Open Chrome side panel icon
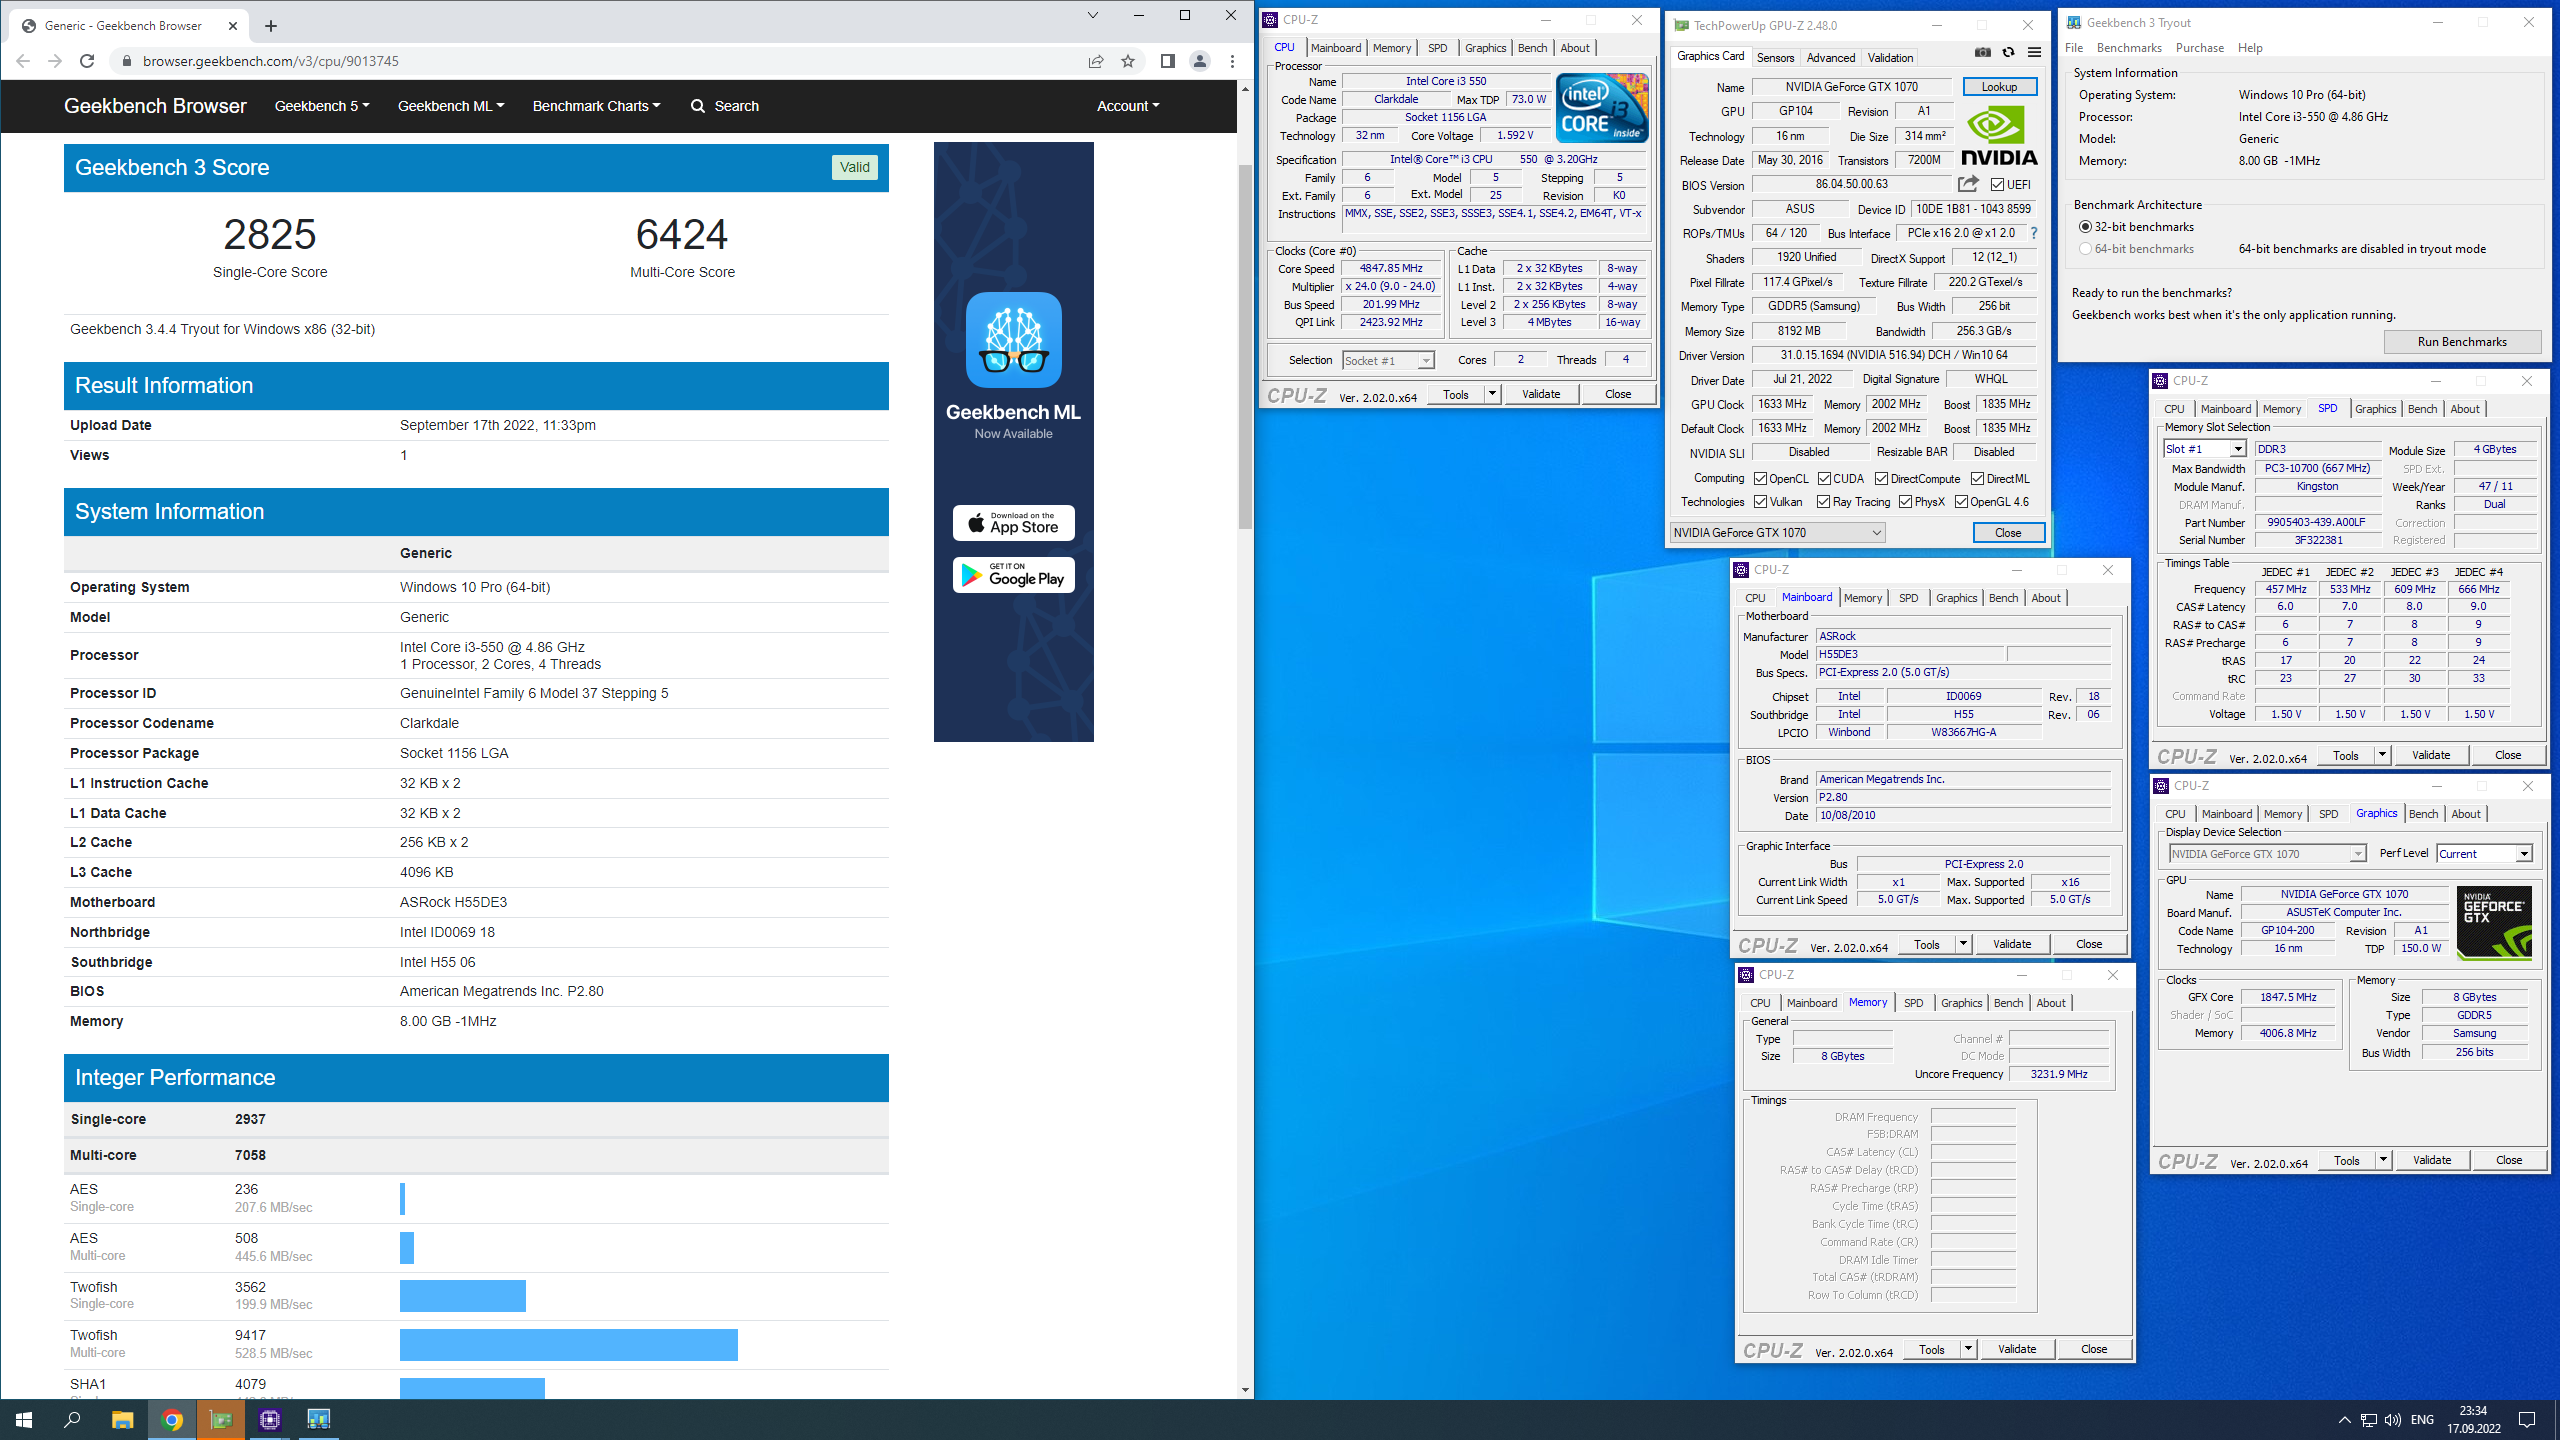2560x1440 pixels. pos(1167,61)
